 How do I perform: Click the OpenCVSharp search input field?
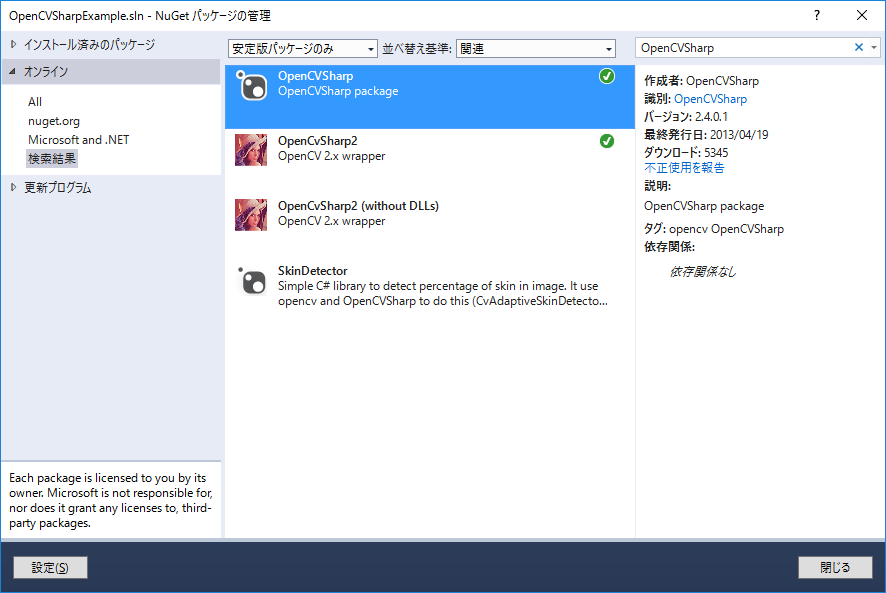click(x=743, y=48)
